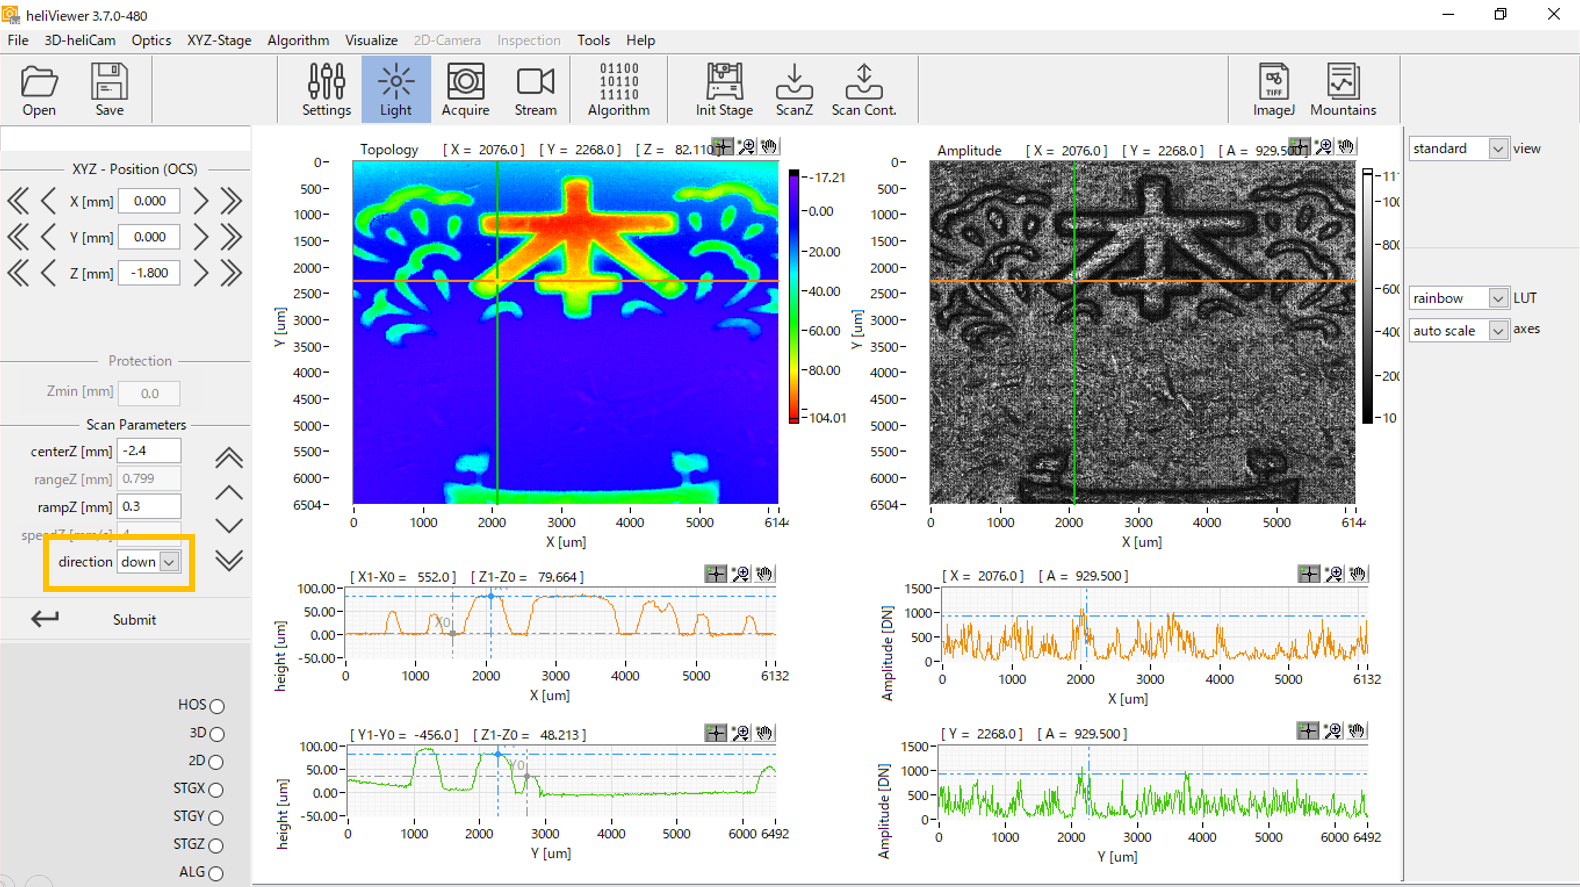Click the Submit button

[x=134, y=620]
